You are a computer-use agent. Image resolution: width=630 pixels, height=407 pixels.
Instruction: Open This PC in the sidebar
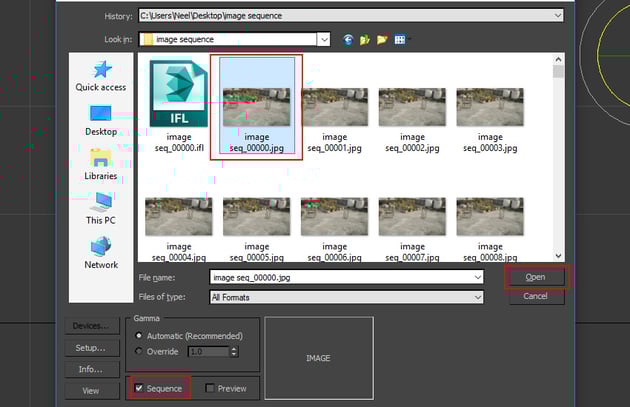pos(101,209)
